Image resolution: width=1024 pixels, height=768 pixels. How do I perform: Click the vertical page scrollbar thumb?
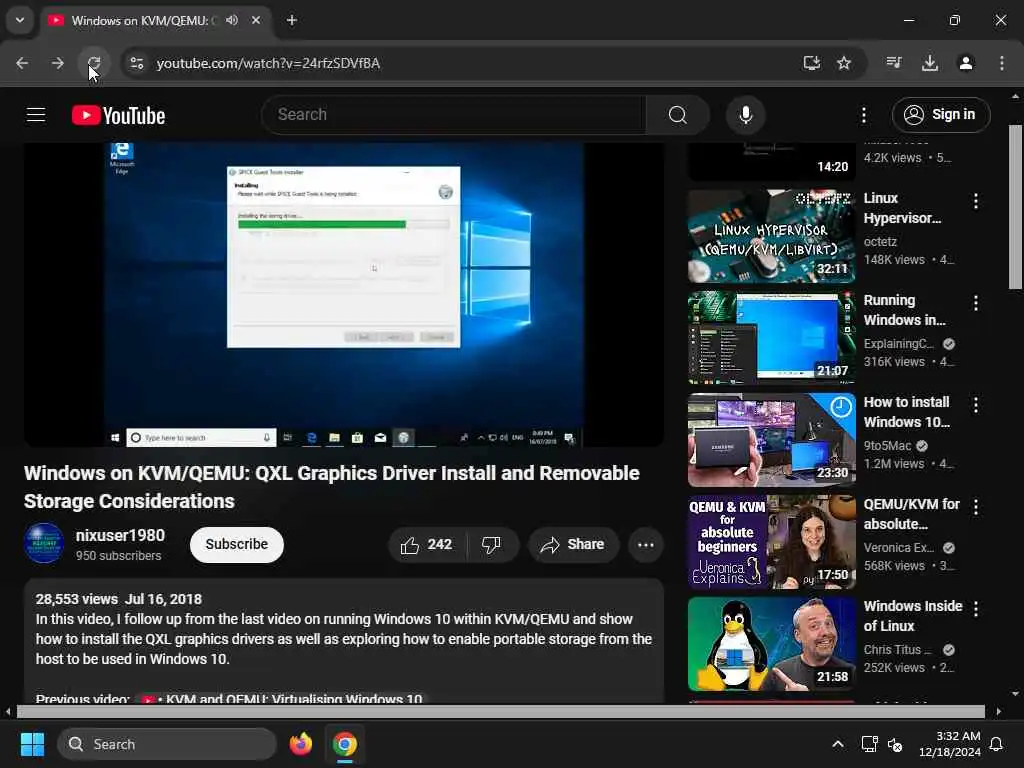(x=1015, y=207)
